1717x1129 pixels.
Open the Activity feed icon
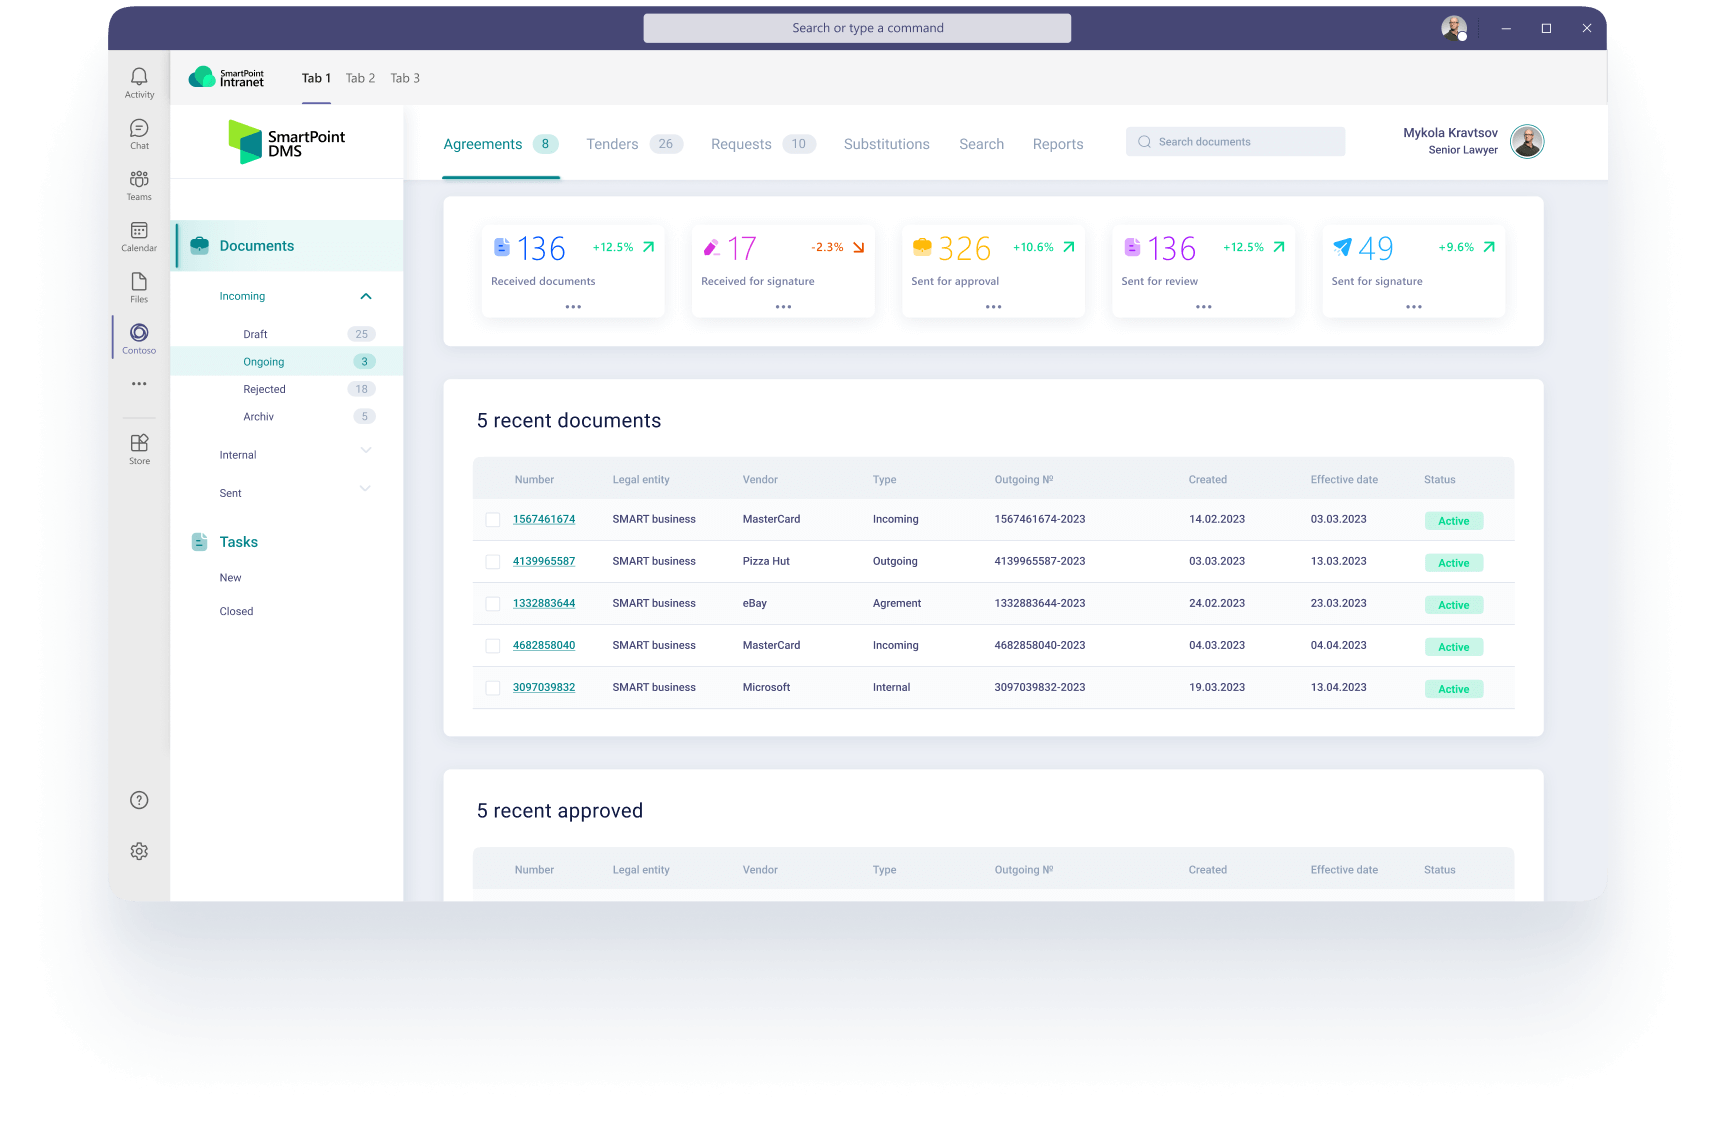[139, 77]
